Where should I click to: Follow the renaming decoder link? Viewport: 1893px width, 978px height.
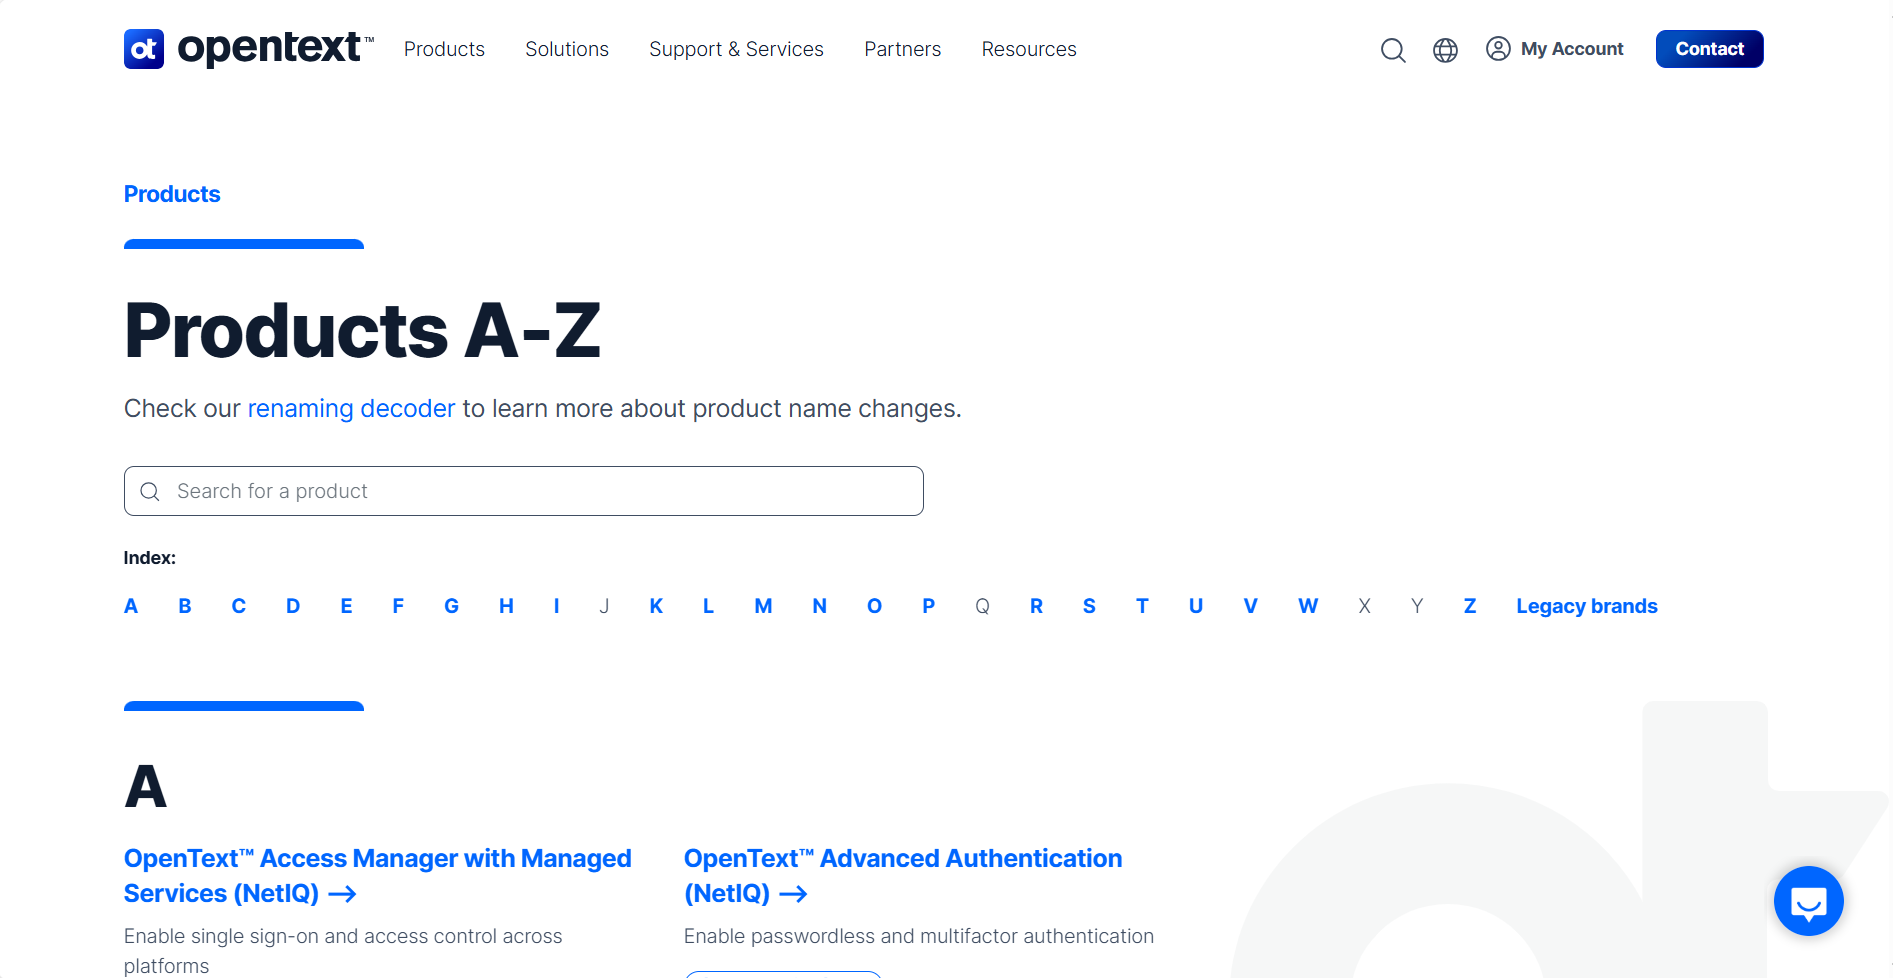[x=351, y=409]
